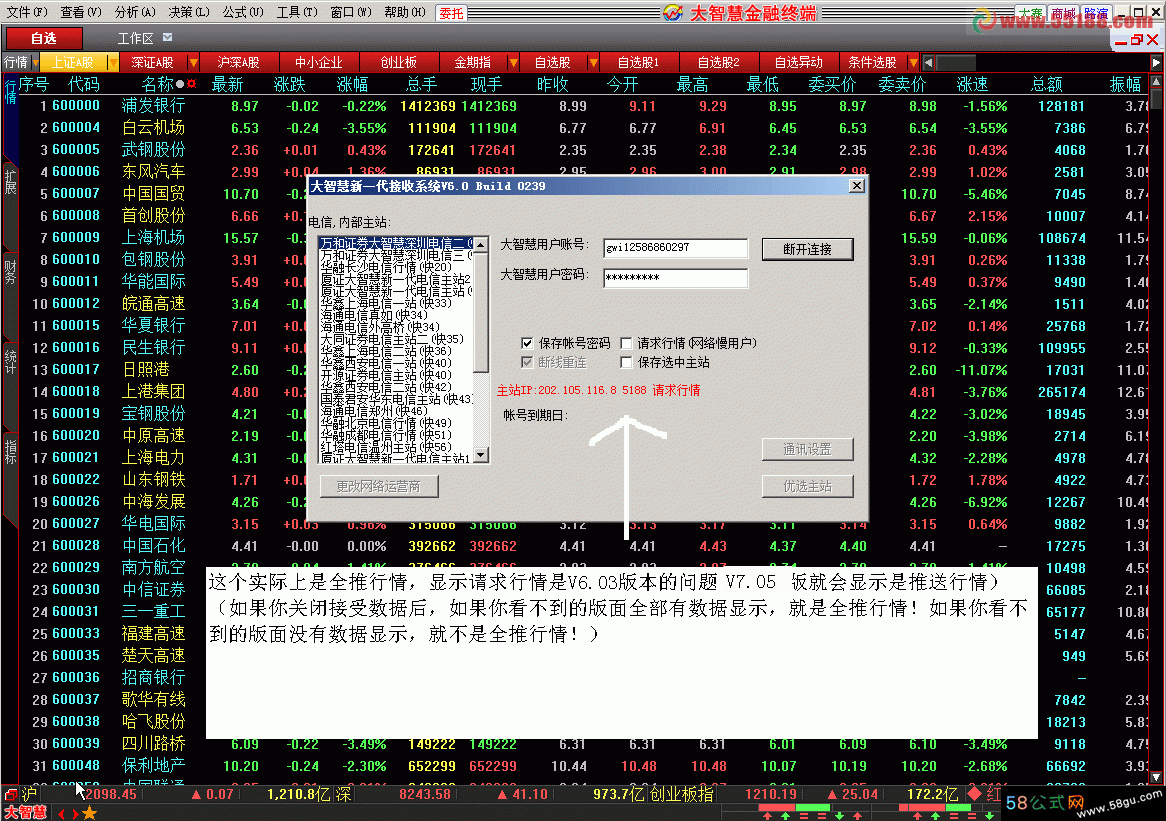Switch to the 沪深A股 tab
This screenshot has height=821, width=1166.
238,62
